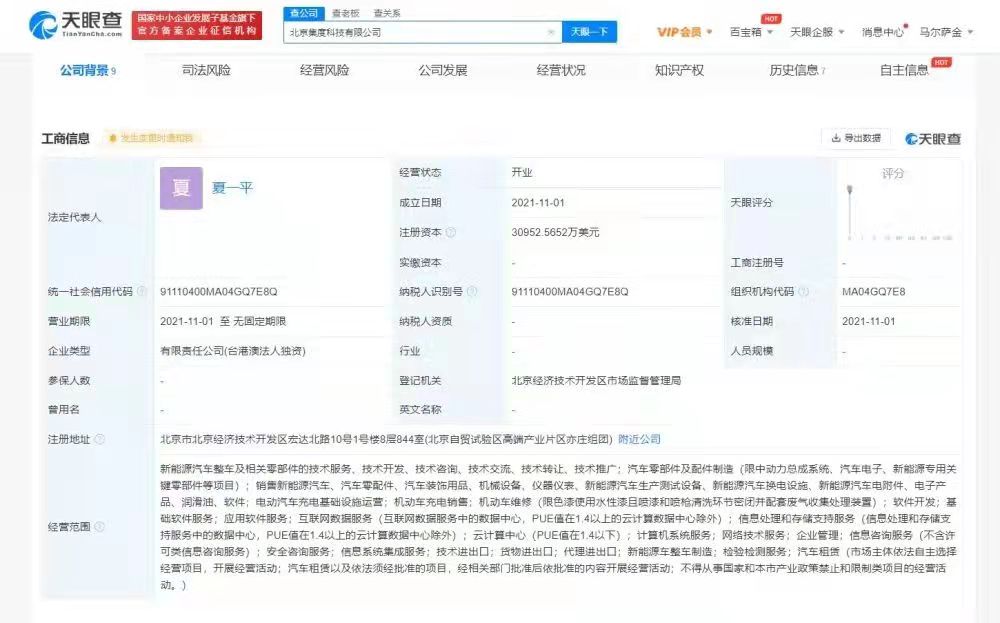Click the 导出数据 export button

click(x=857, y=138)
